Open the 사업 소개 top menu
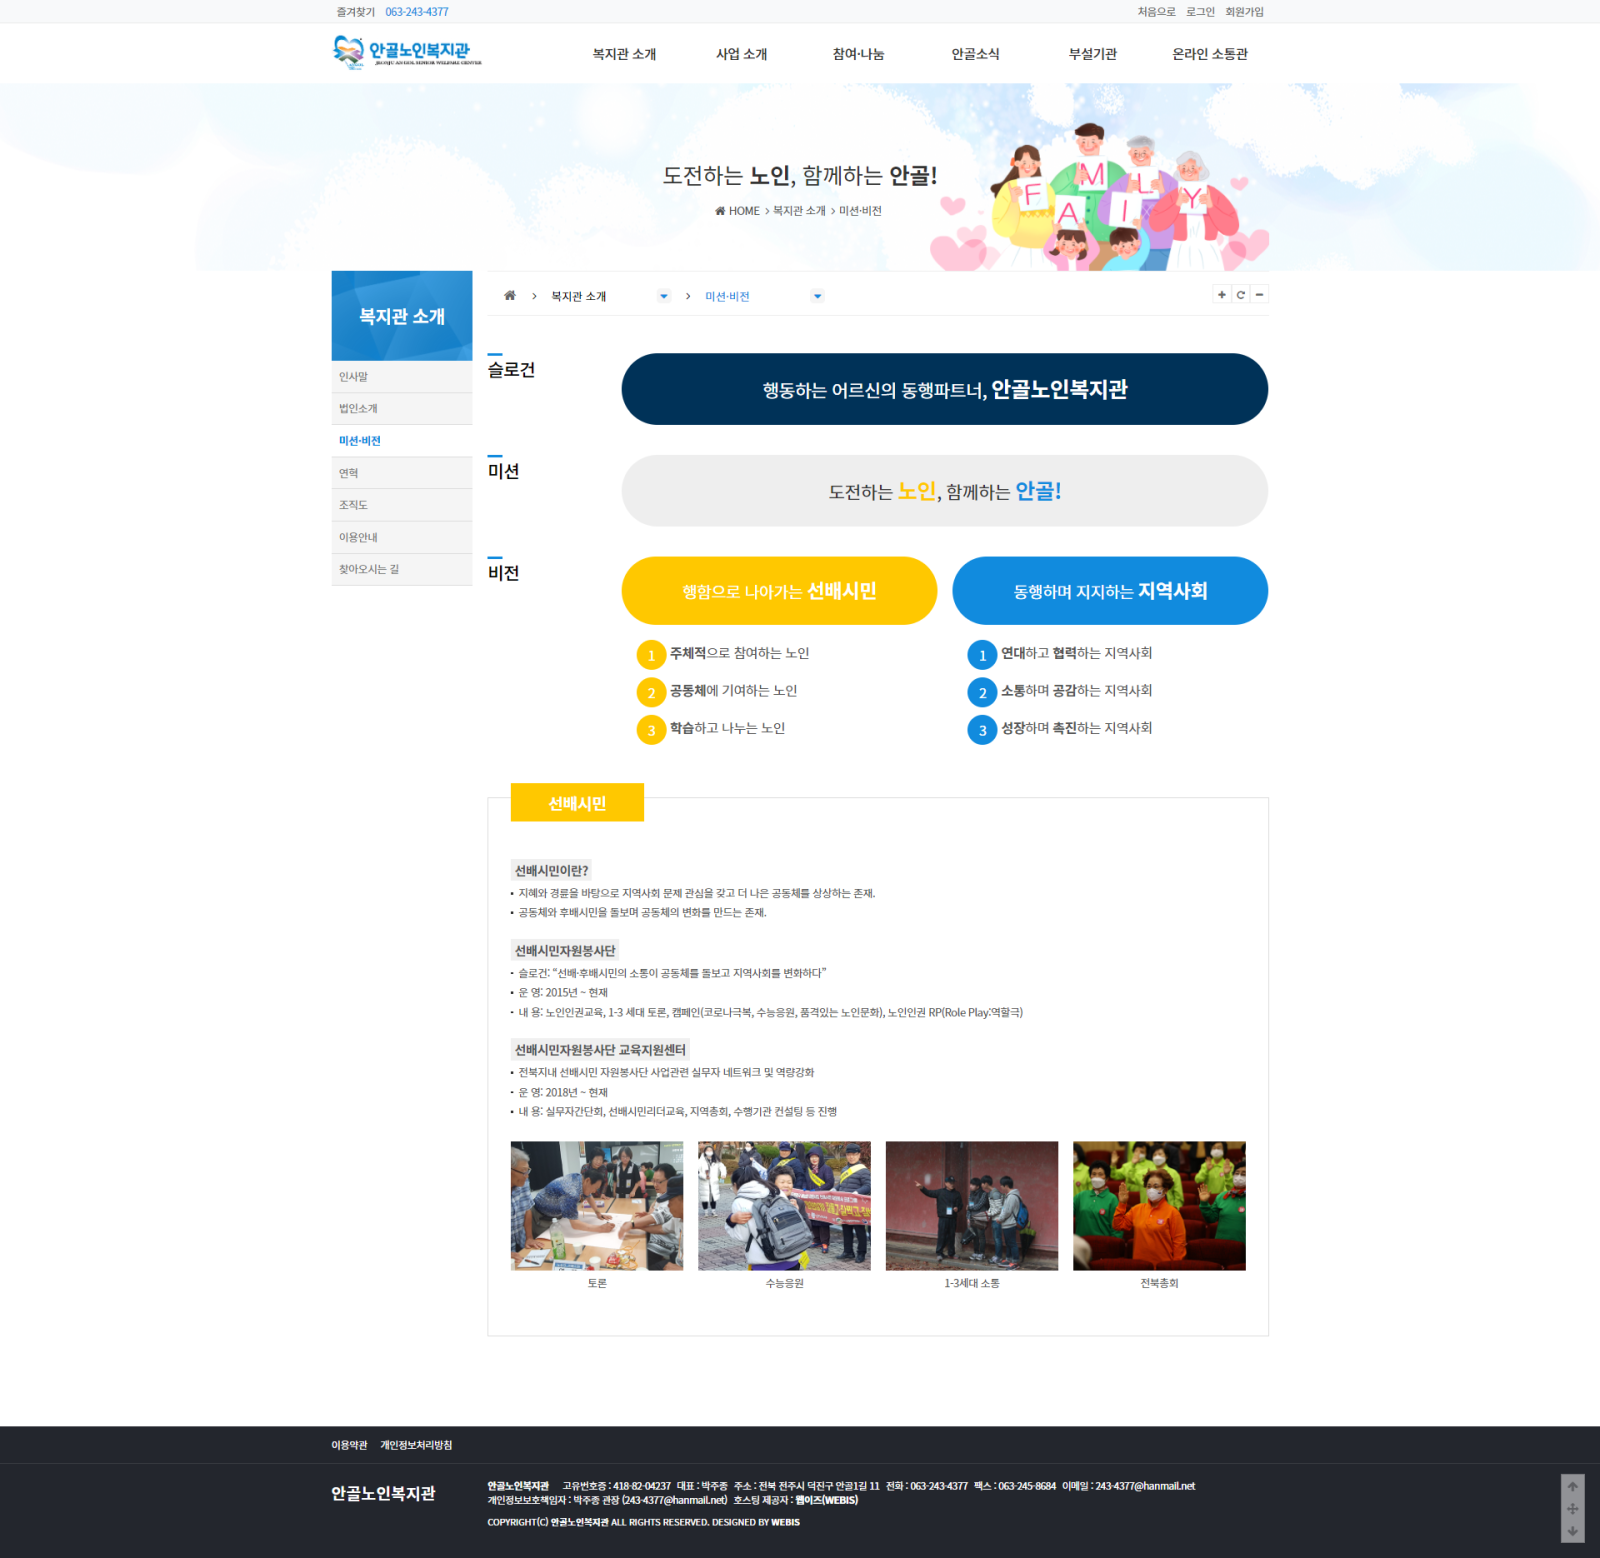This screenshot has width=1600, height=1558. [741, 54]
